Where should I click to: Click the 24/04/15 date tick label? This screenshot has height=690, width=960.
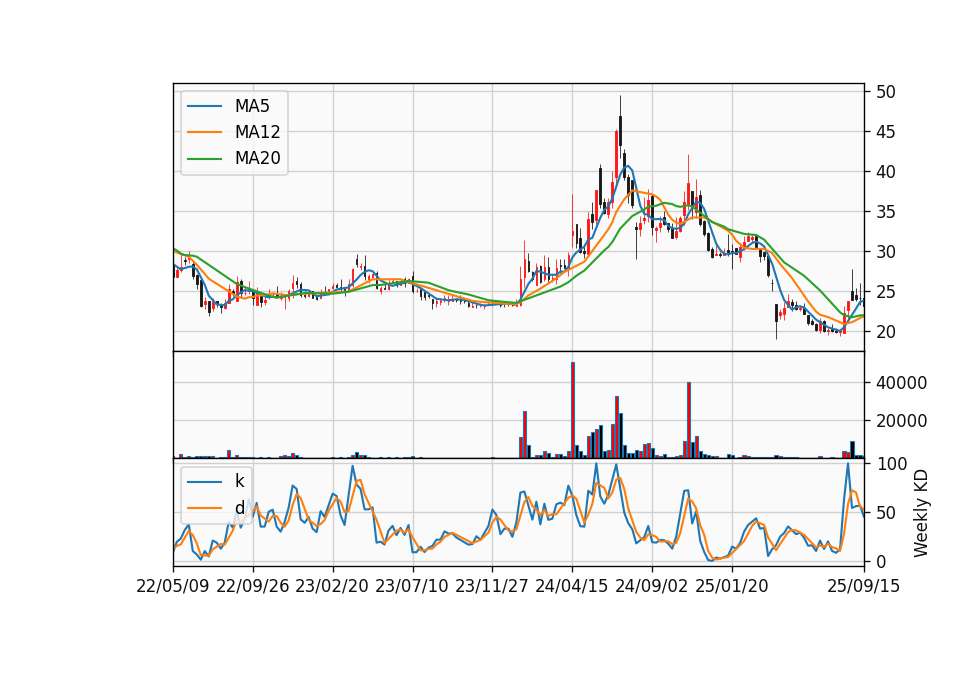point(572,586)
